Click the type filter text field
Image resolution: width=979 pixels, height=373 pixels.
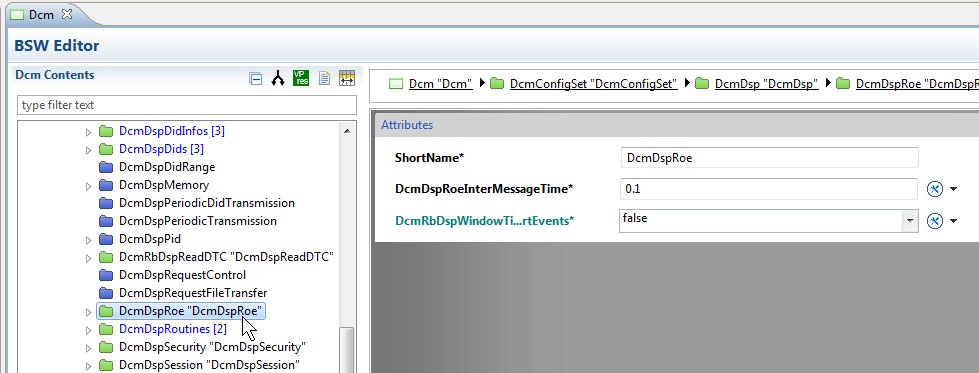pyautogui.click(x=187, y=105)
